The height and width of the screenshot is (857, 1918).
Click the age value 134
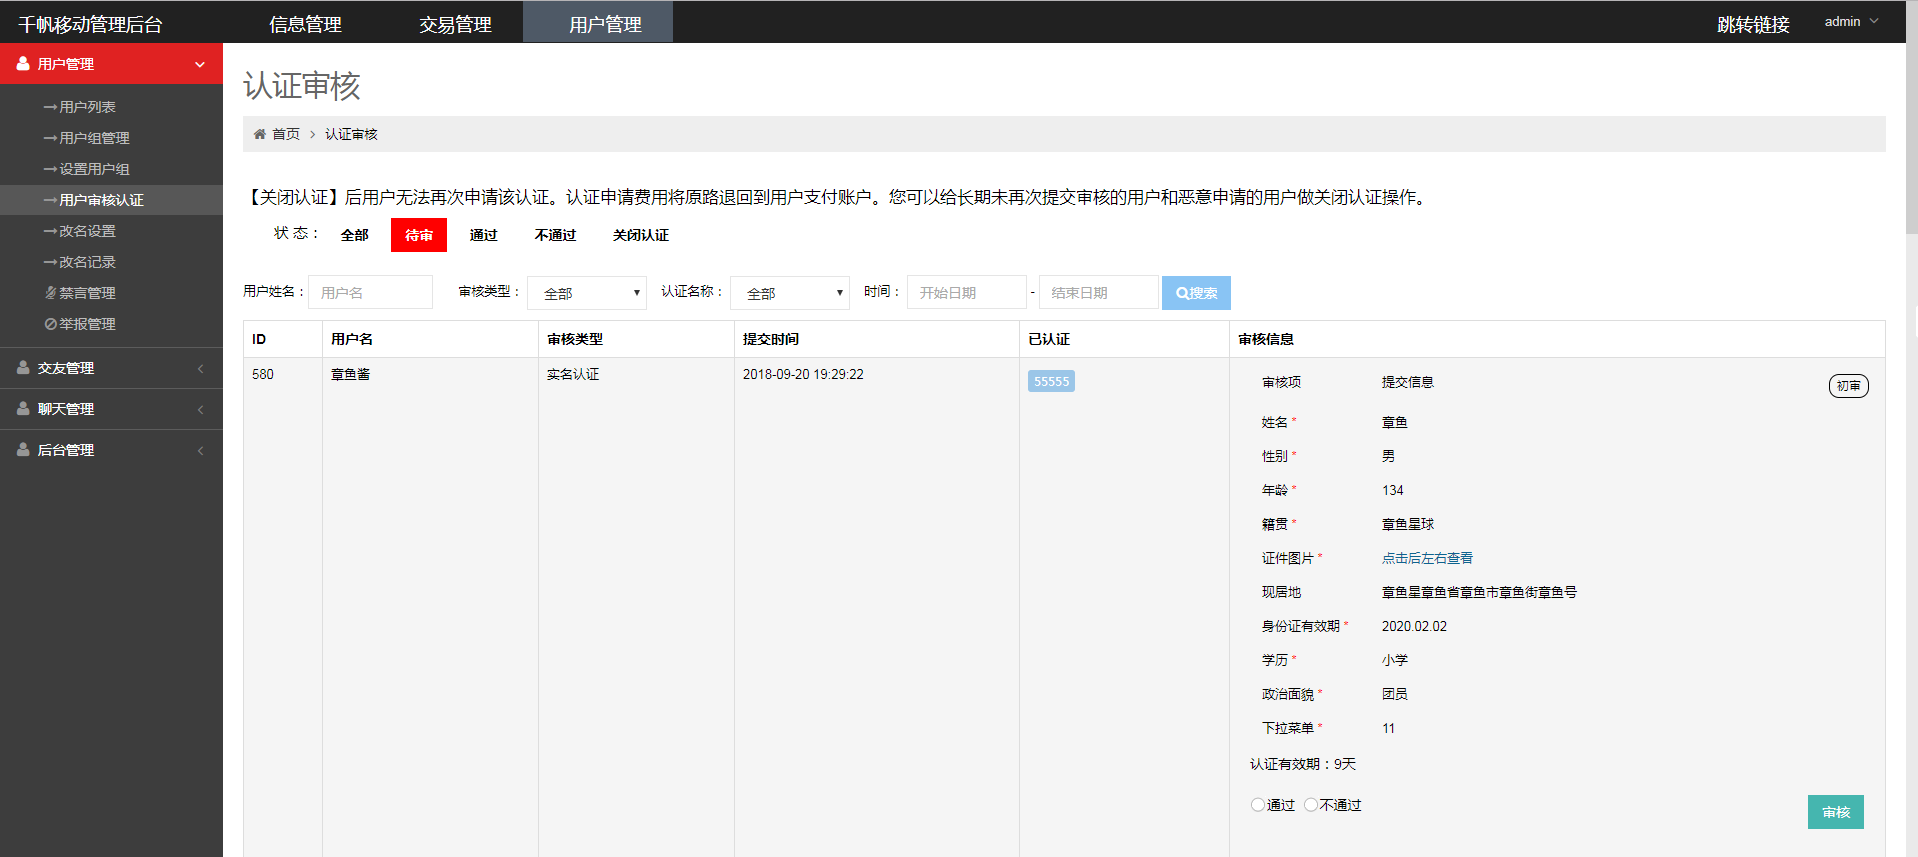1393,490
